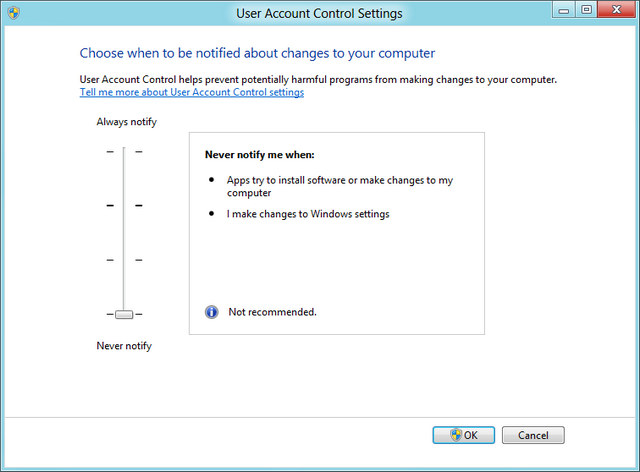
Task: Dismiss the dialog with Cancel
Action: 533,435
